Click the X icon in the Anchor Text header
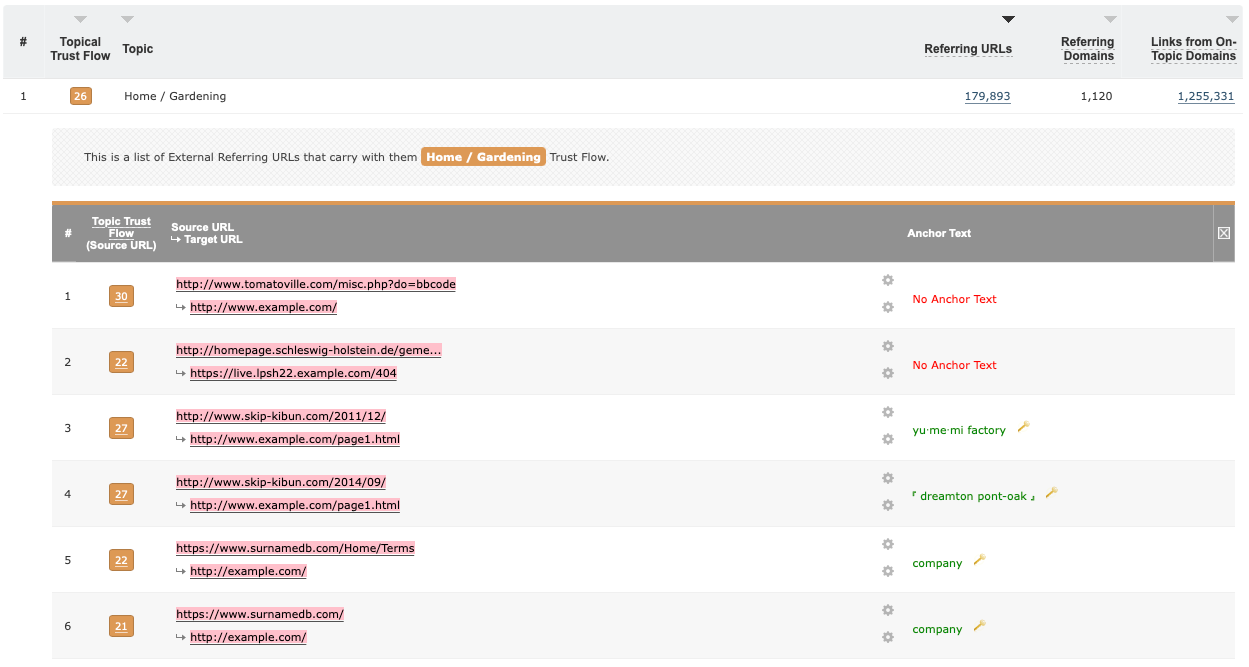Image resolution: width=1249 pixels, height=667 pixels. (x=1223, y=232)
